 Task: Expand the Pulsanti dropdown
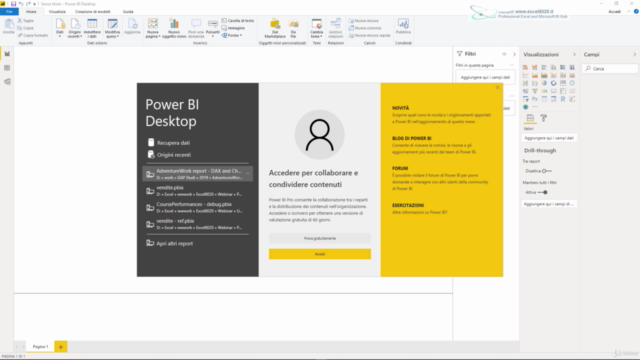[213, 36]
